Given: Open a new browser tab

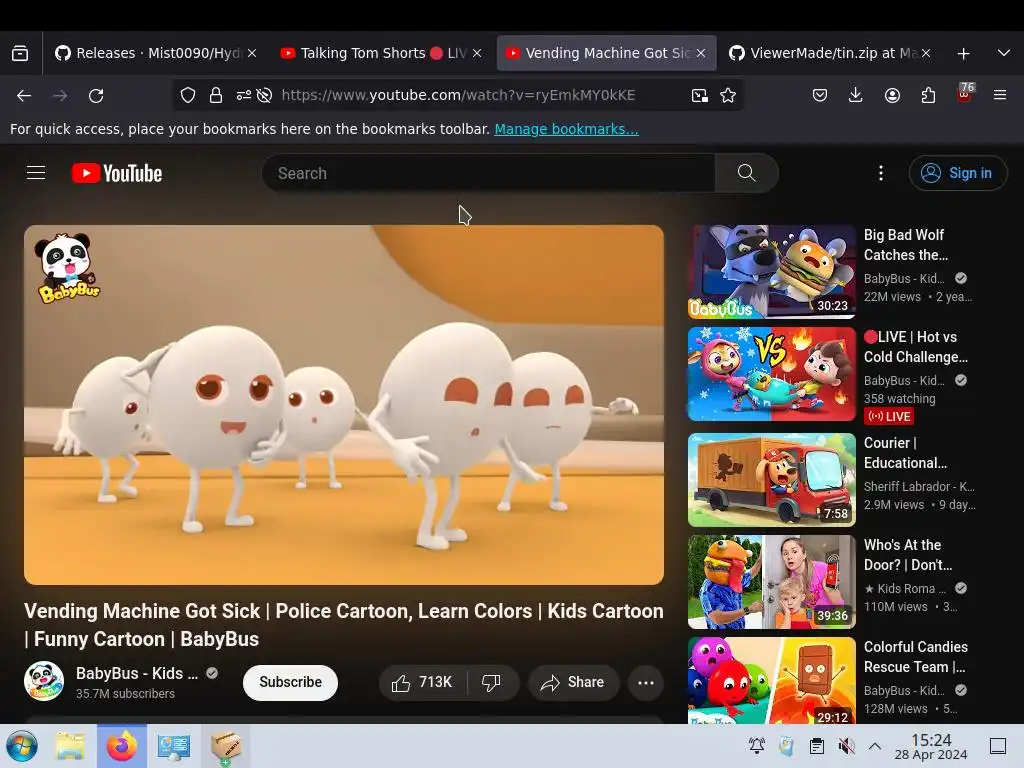Looking at the screenshot, I should [963, 54].
